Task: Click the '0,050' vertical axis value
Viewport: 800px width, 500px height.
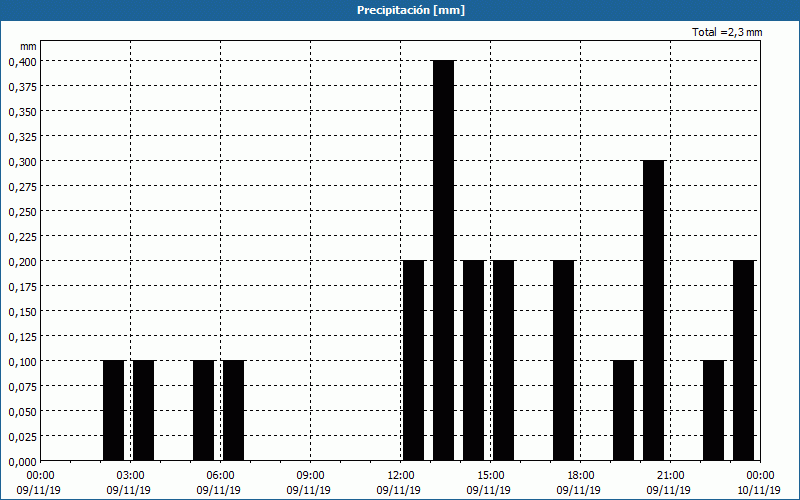Action: pos(23,412)
